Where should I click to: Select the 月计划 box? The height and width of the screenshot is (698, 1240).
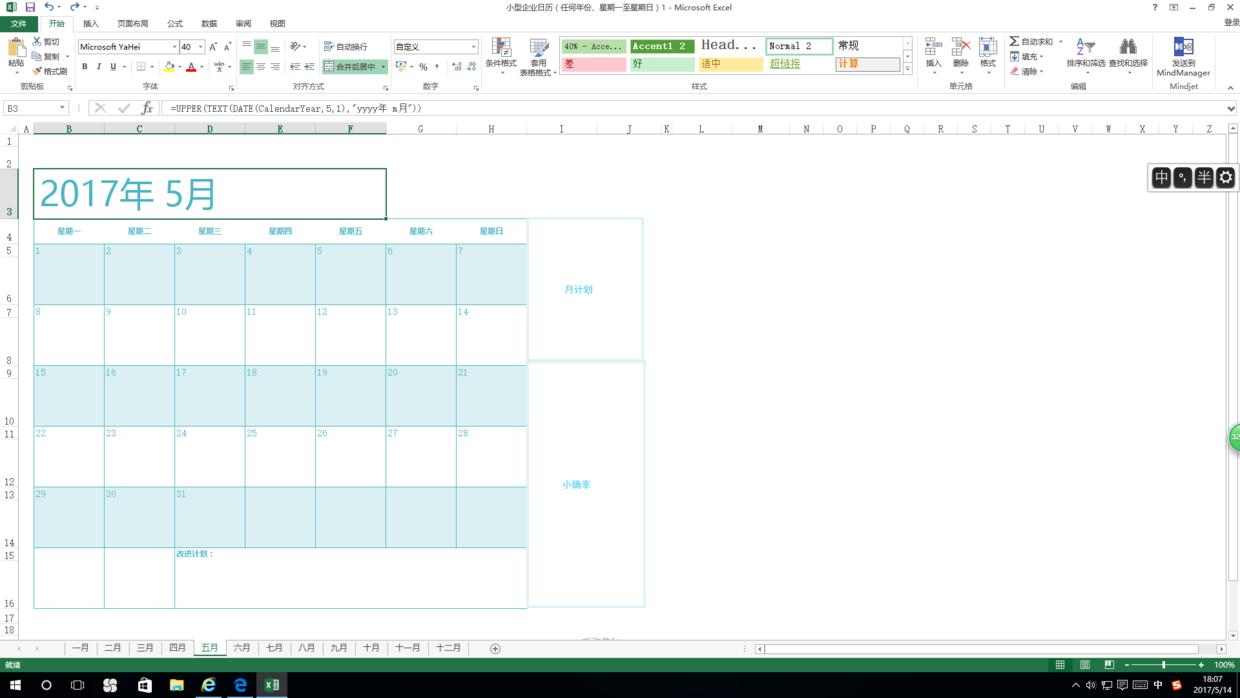point(585,289)
